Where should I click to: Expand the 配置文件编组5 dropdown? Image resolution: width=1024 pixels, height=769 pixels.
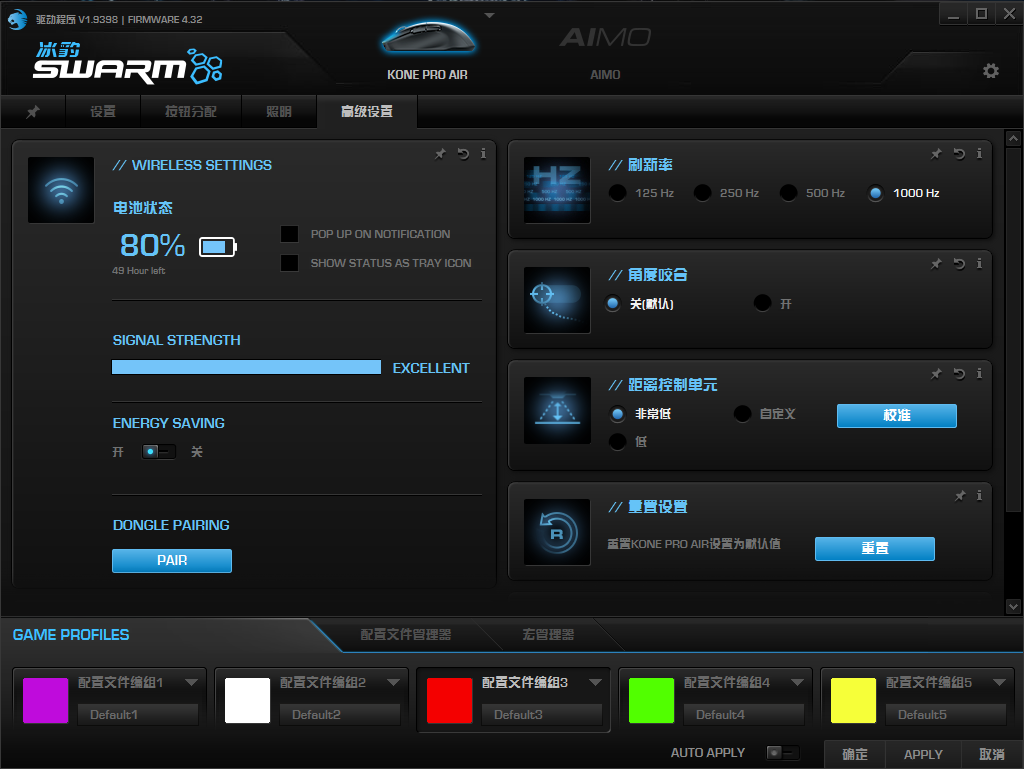[x=999, y=683]
